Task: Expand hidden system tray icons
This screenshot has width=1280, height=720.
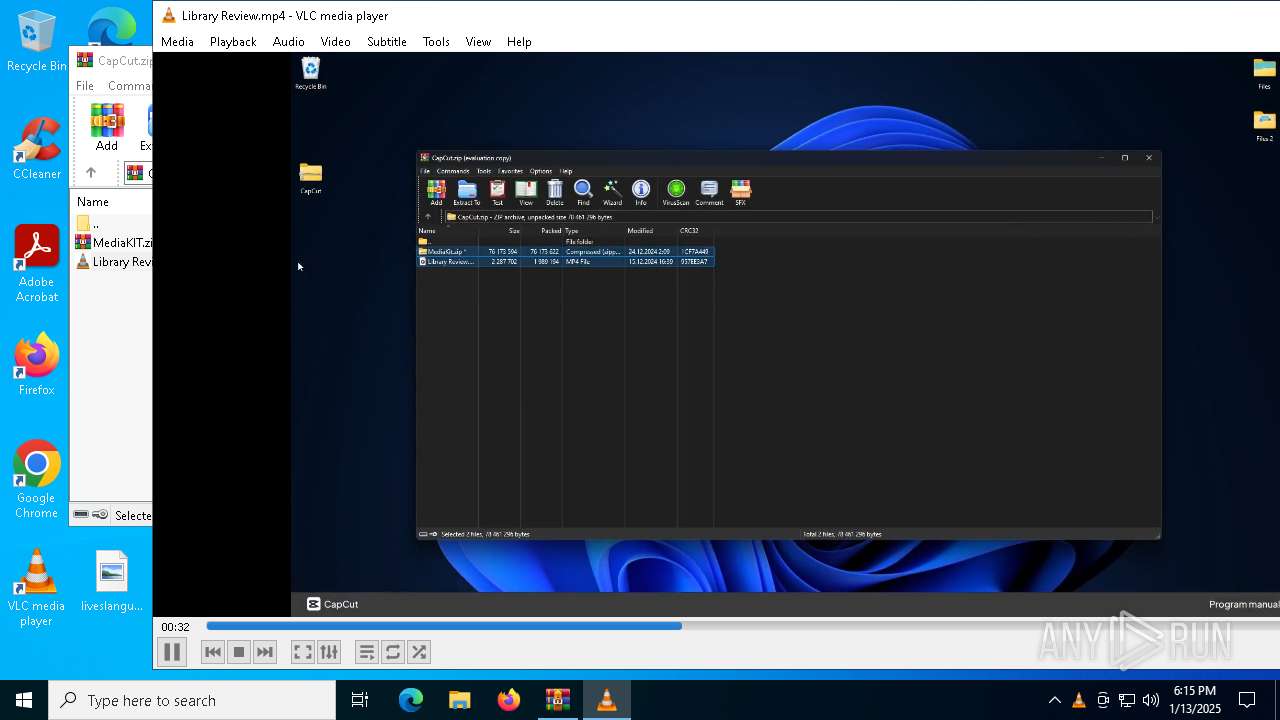Action: click(1054, 700)
